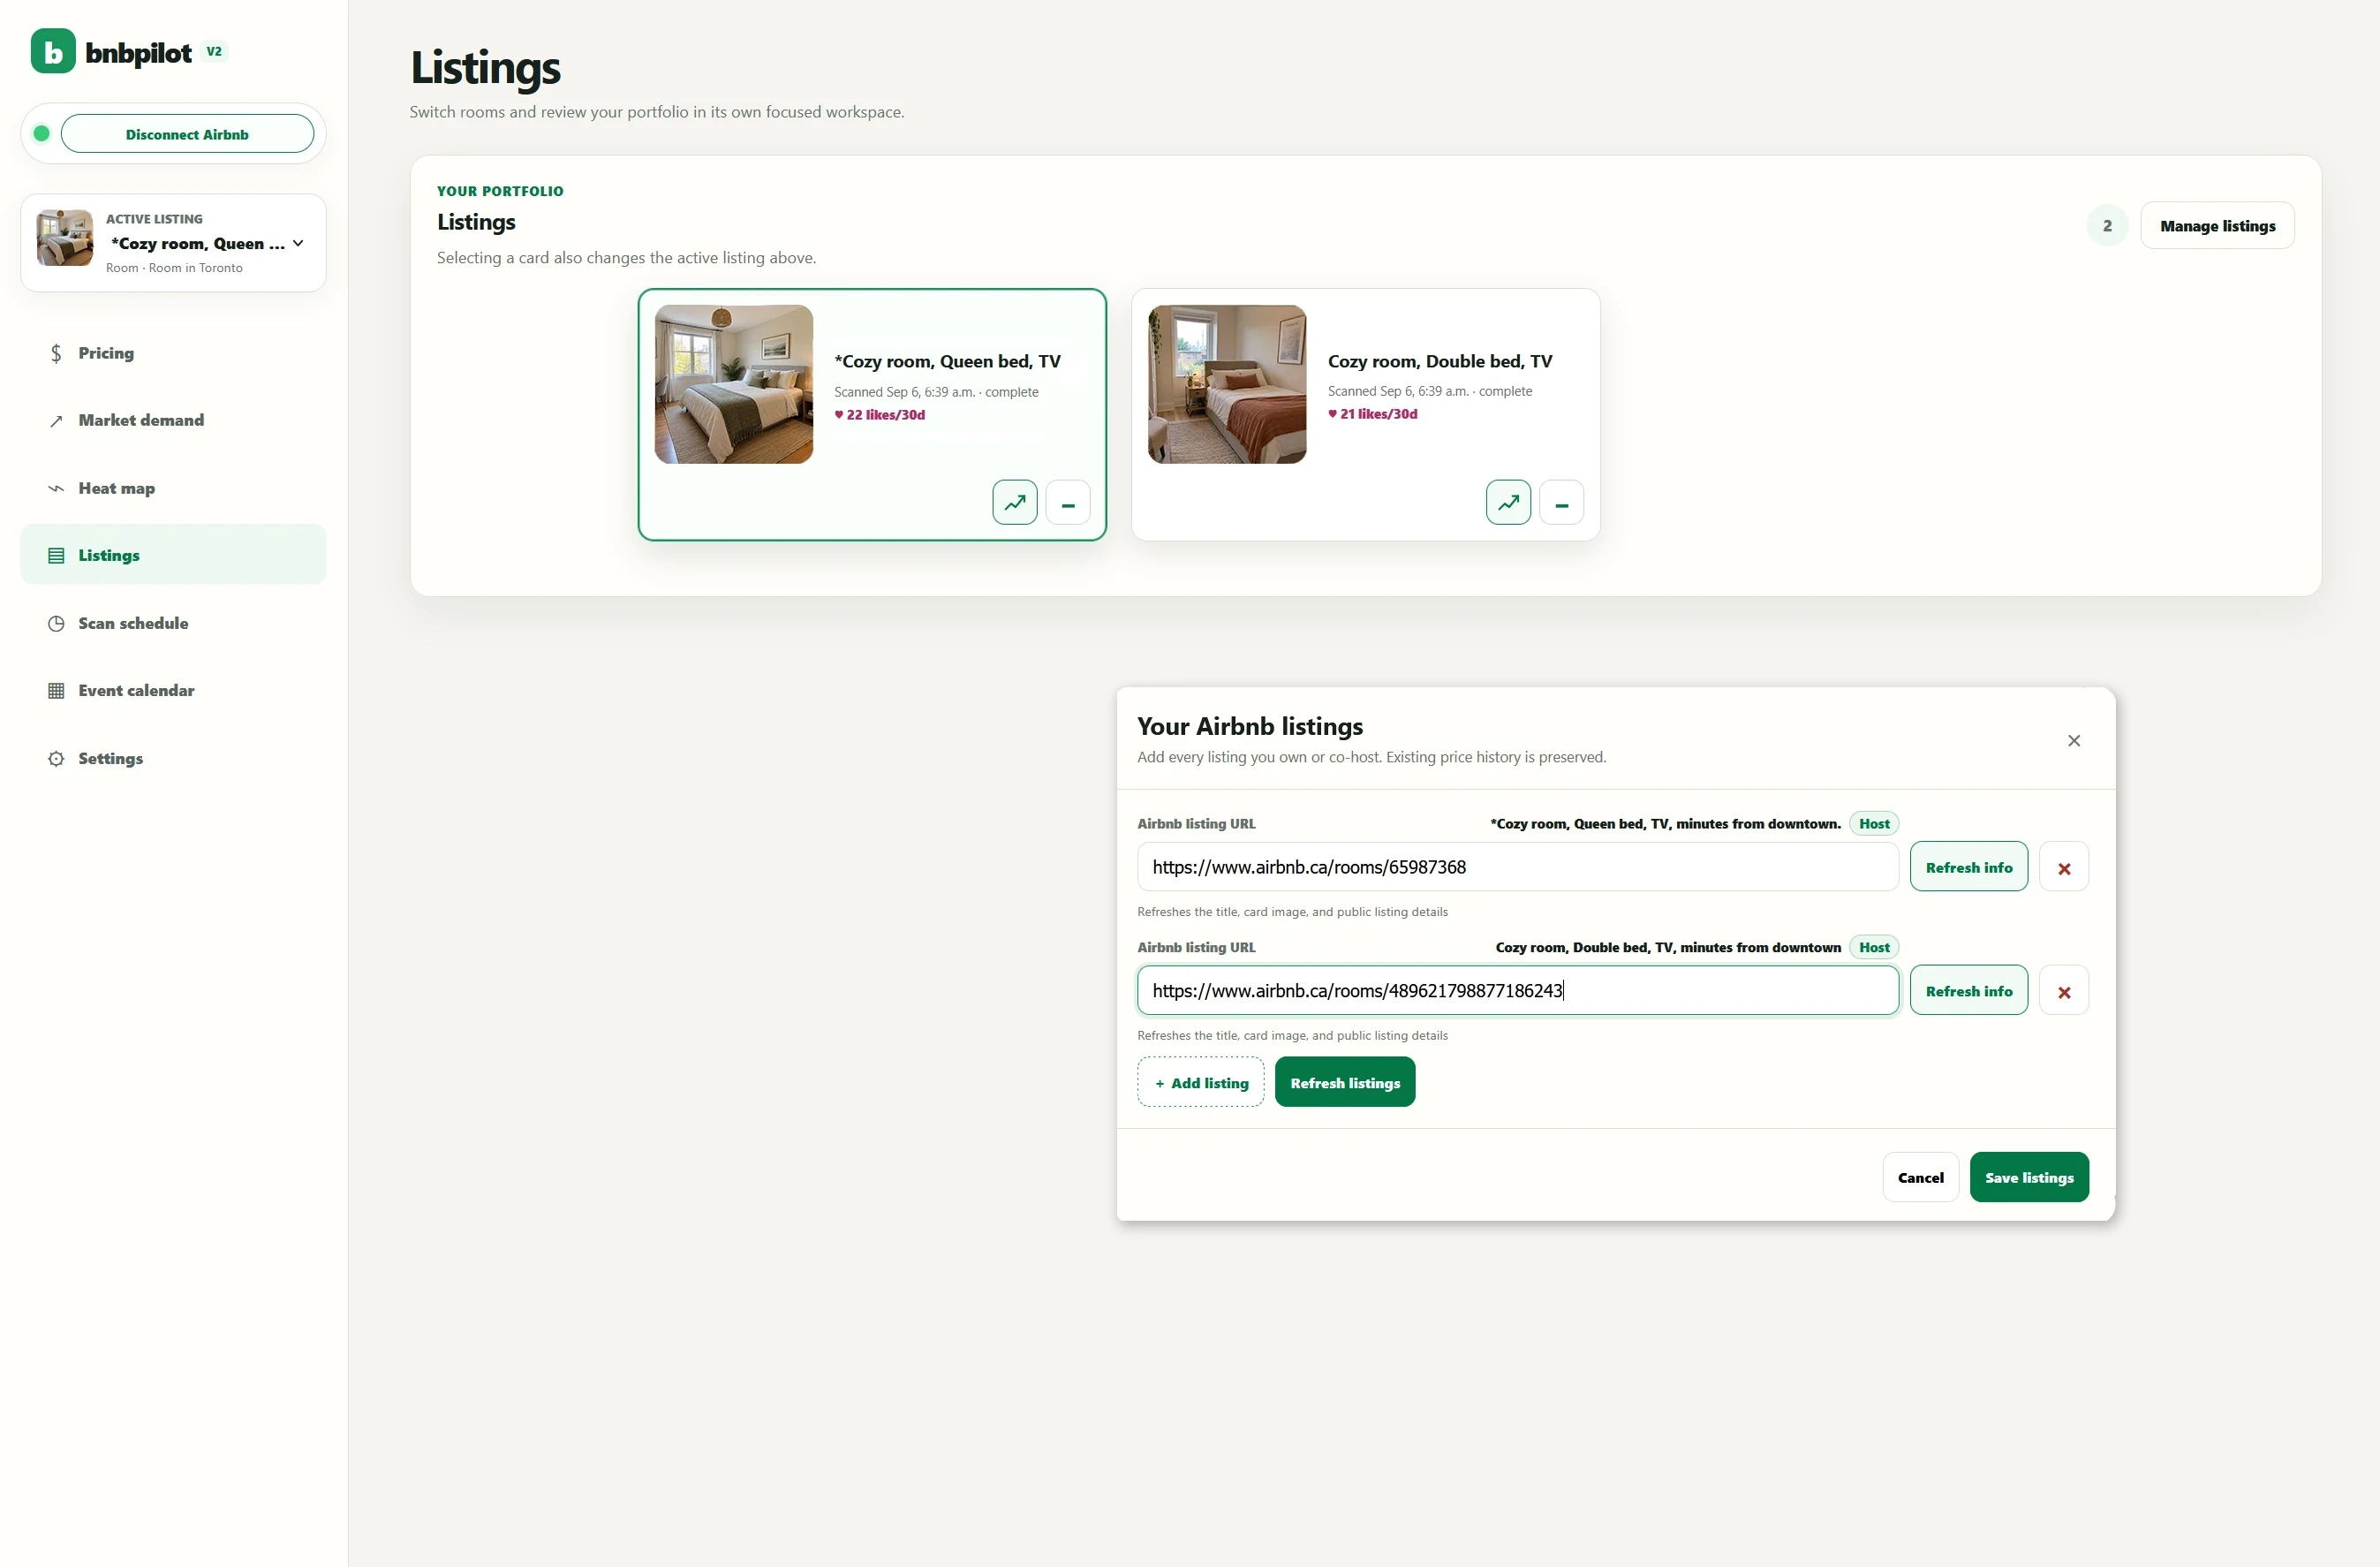Open trend chart icon on Queen bed card
The height and width of the screenshot is (1567, 2380).
pyautogui.click(x=1014, y=502)
